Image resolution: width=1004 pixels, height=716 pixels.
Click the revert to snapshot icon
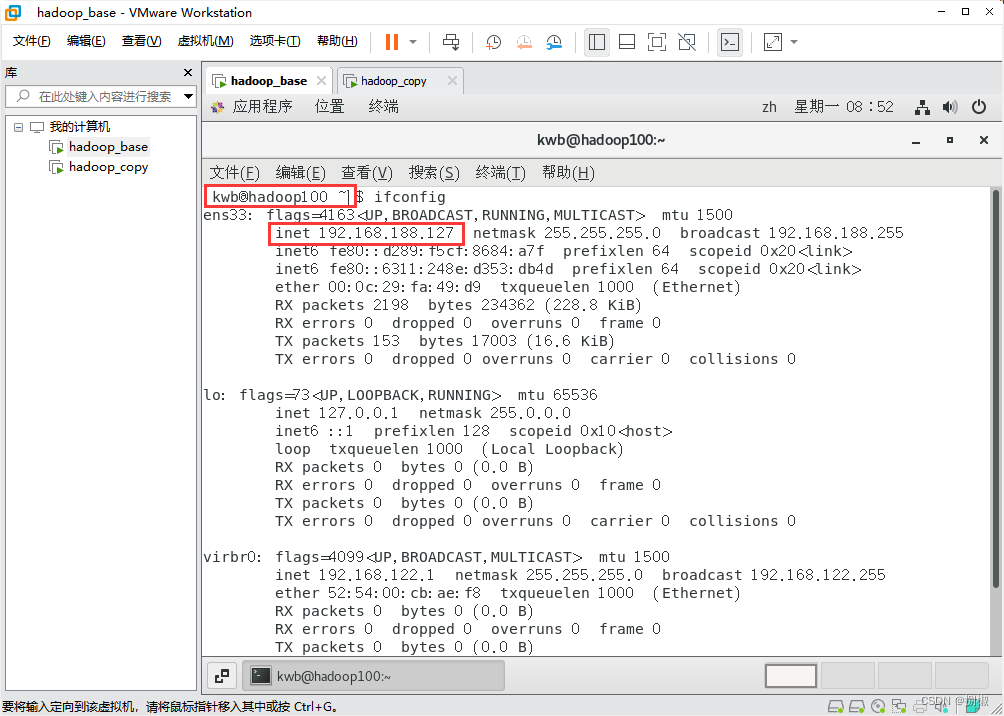[524, 42]
